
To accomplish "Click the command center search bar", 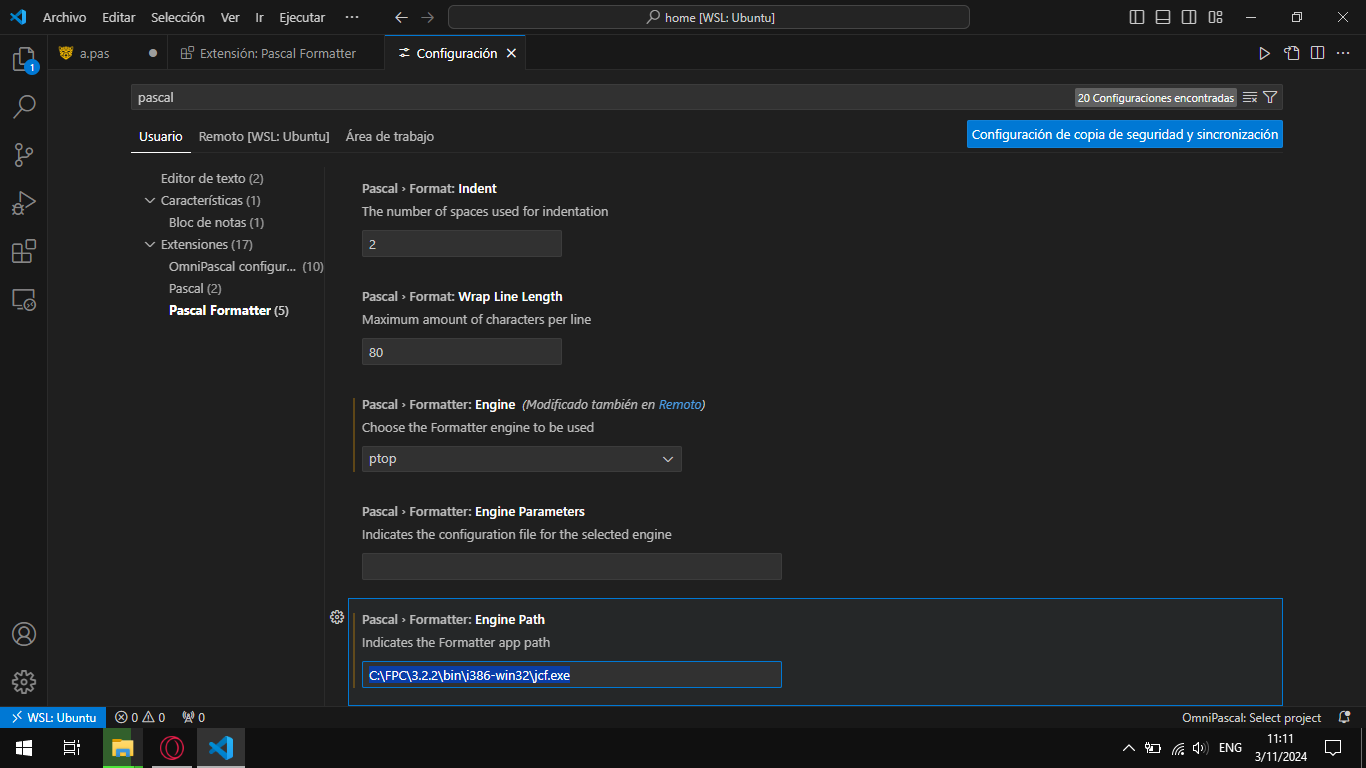I will pyautogui.click(x=709, y=17).
